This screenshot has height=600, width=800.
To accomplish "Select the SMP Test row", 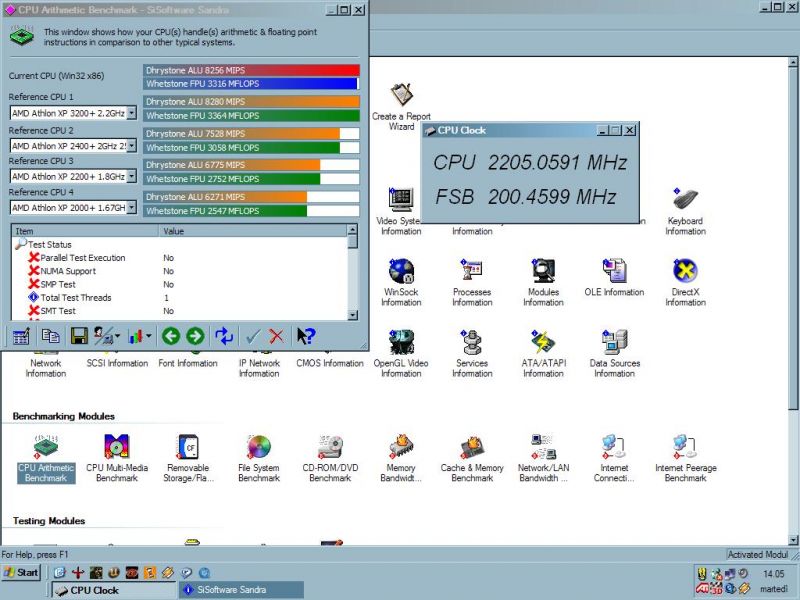I will (180, 284).
